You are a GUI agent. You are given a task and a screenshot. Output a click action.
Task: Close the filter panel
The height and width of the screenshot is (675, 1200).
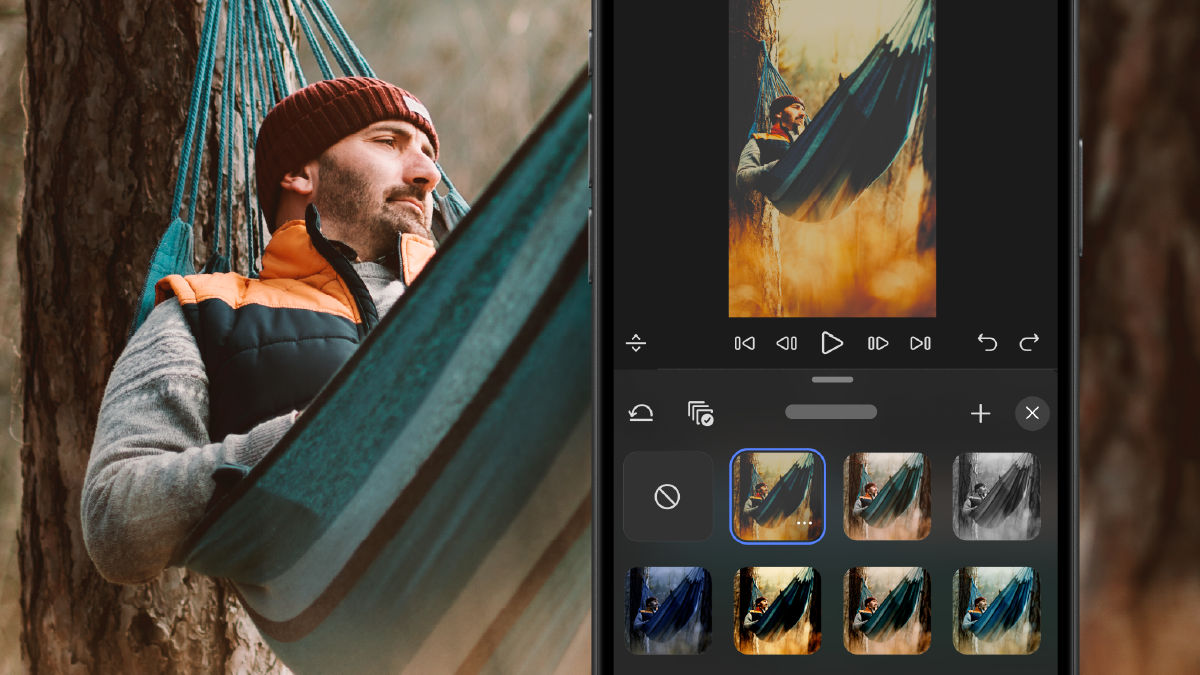tap(1032, 413)
